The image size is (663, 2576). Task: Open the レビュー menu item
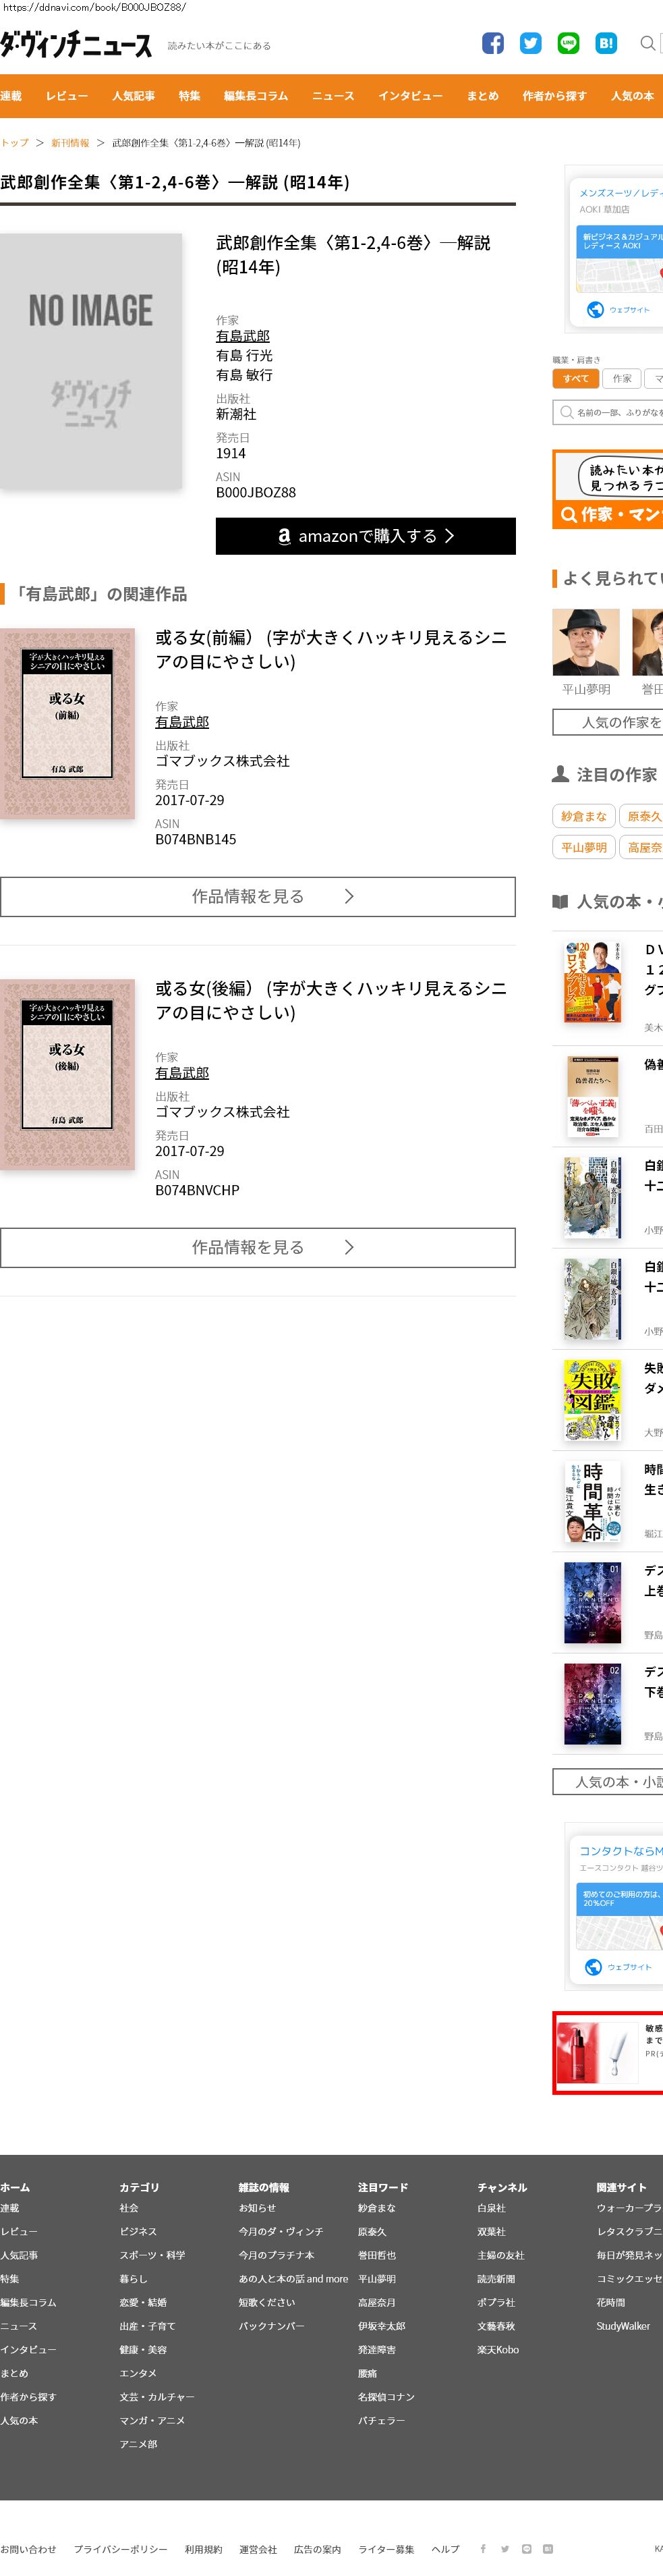coord(67,96)
